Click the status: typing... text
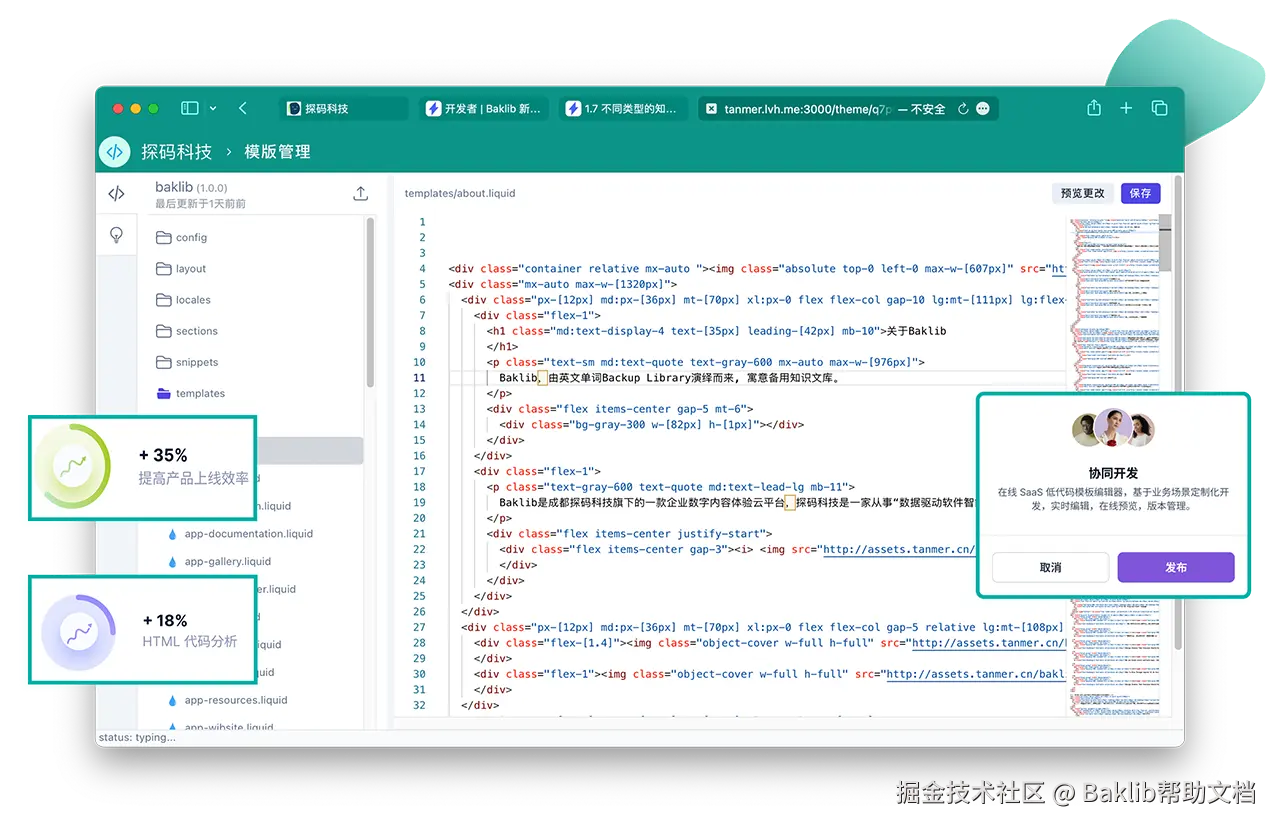Viewport: 1280px width, 830px height. click(x=137, y=737)
